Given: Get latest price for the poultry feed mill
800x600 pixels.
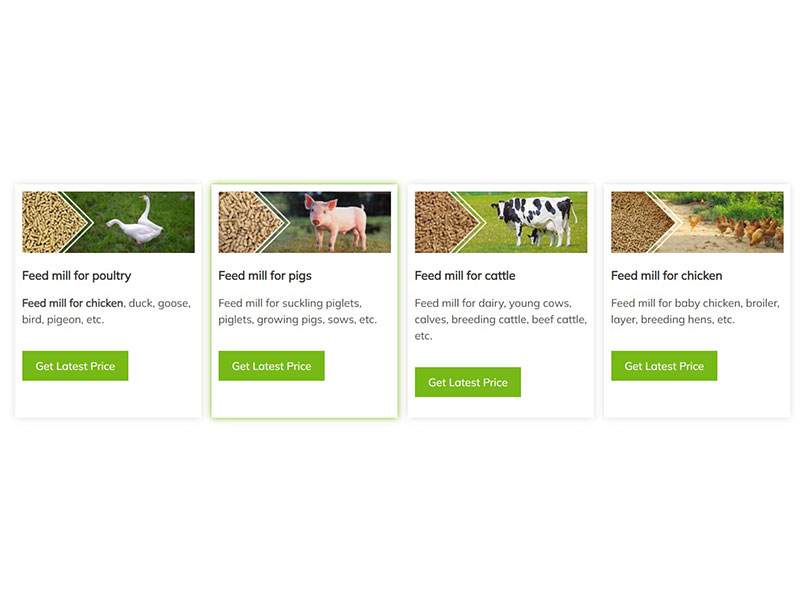Looking at the screenshot, I should (75, 366).
